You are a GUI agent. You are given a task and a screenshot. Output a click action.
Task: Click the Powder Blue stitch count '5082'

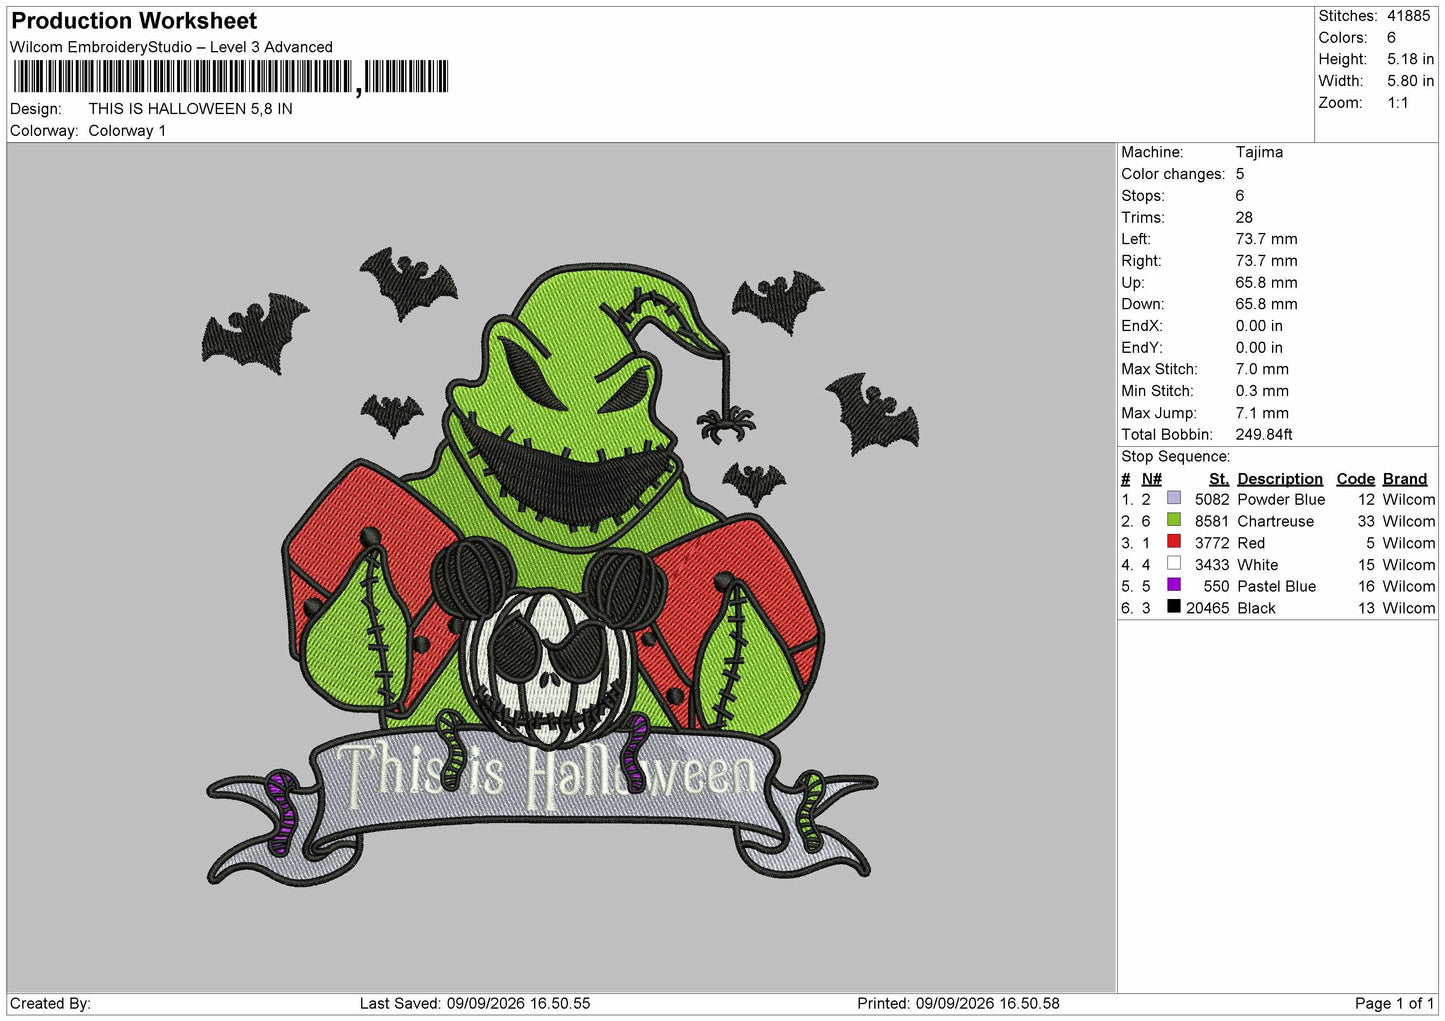pos(1212,499)
